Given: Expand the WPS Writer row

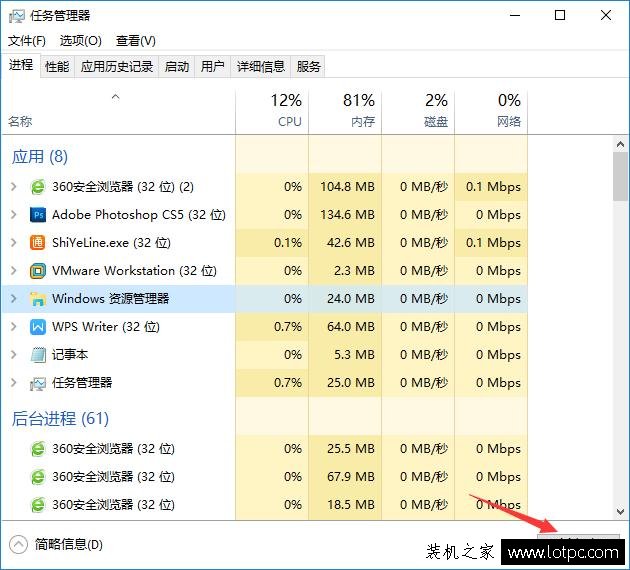Looking at the screenshot, I should click(14, 327).
